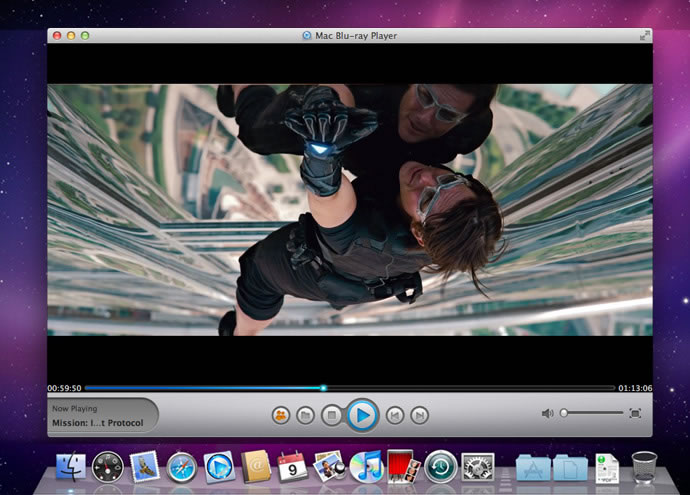
Task: Skip to the next chapter
Action: [420, 415]
